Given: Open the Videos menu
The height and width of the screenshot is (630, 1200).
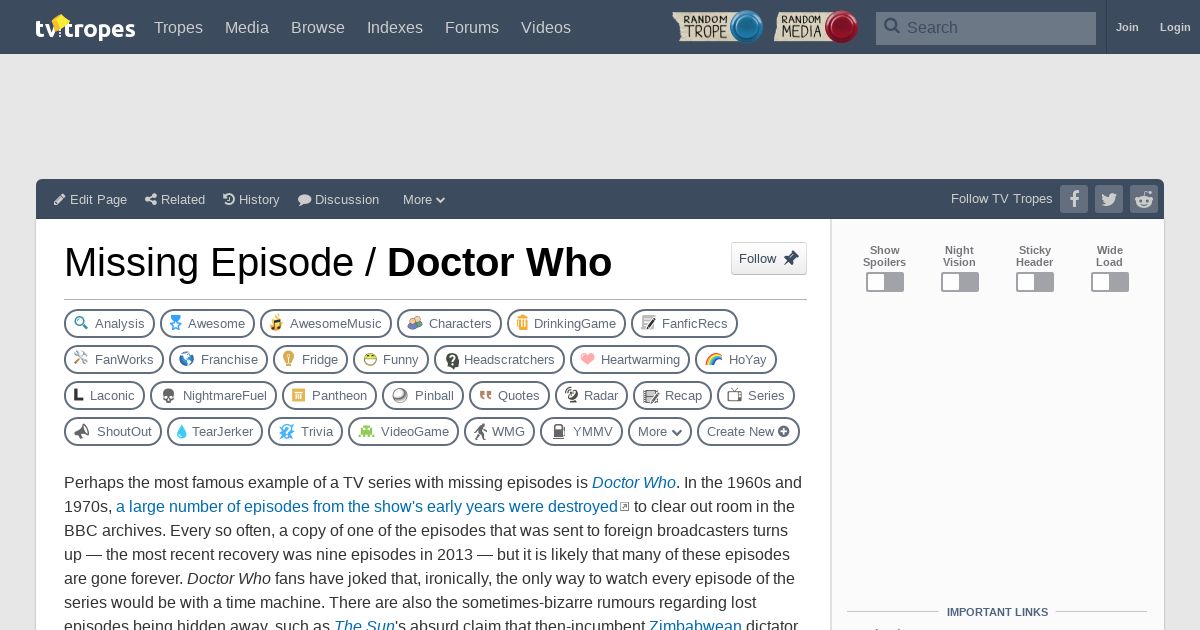Looking at the screenshot, I should click(546, 27).
